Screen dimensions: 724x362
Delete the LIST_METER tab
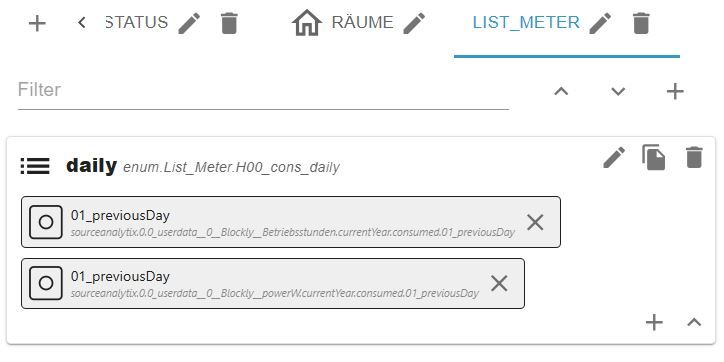click(x=641, y=23)
